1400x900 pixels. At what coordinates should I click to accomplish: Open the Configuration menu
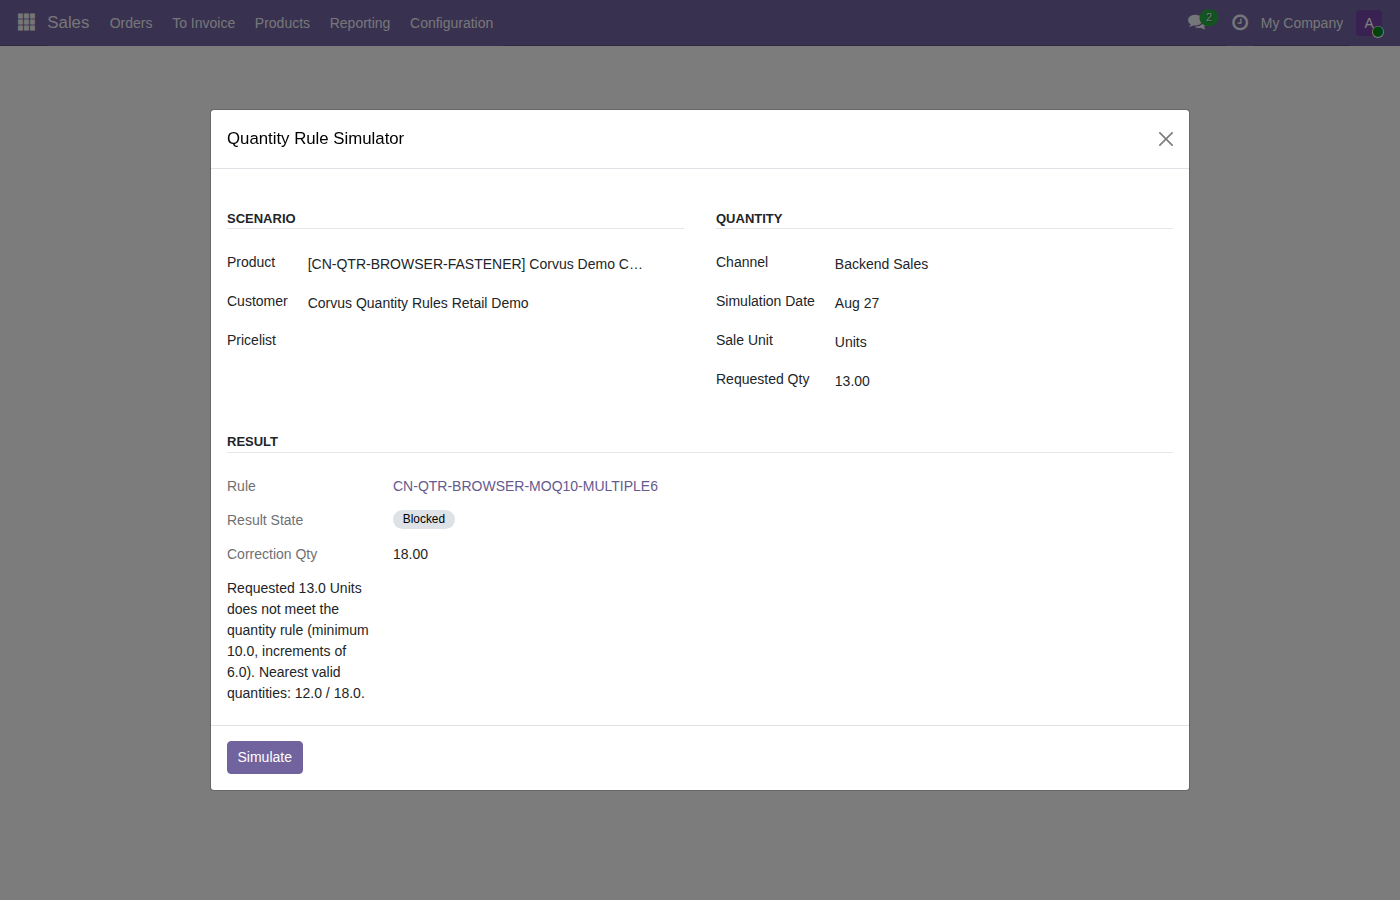[x=451, y=23]
